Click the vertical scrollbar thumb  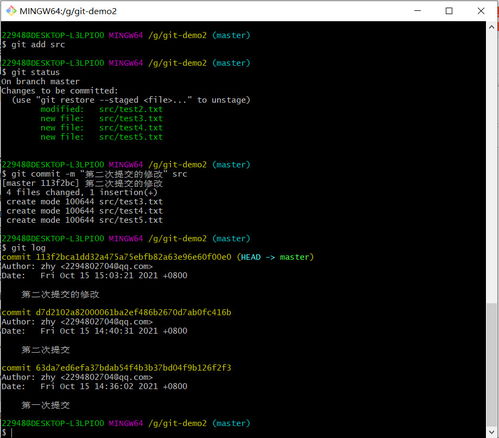tap(491, 365)
